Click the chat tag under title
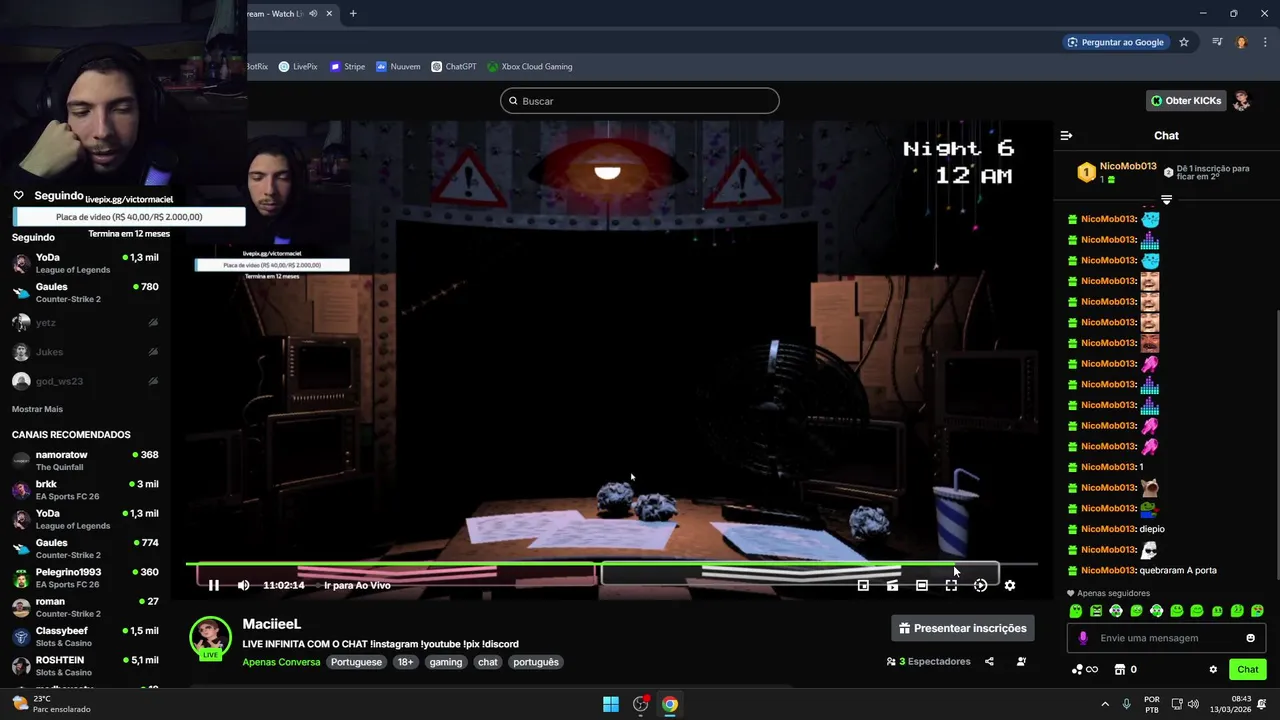 pos(488,662)
